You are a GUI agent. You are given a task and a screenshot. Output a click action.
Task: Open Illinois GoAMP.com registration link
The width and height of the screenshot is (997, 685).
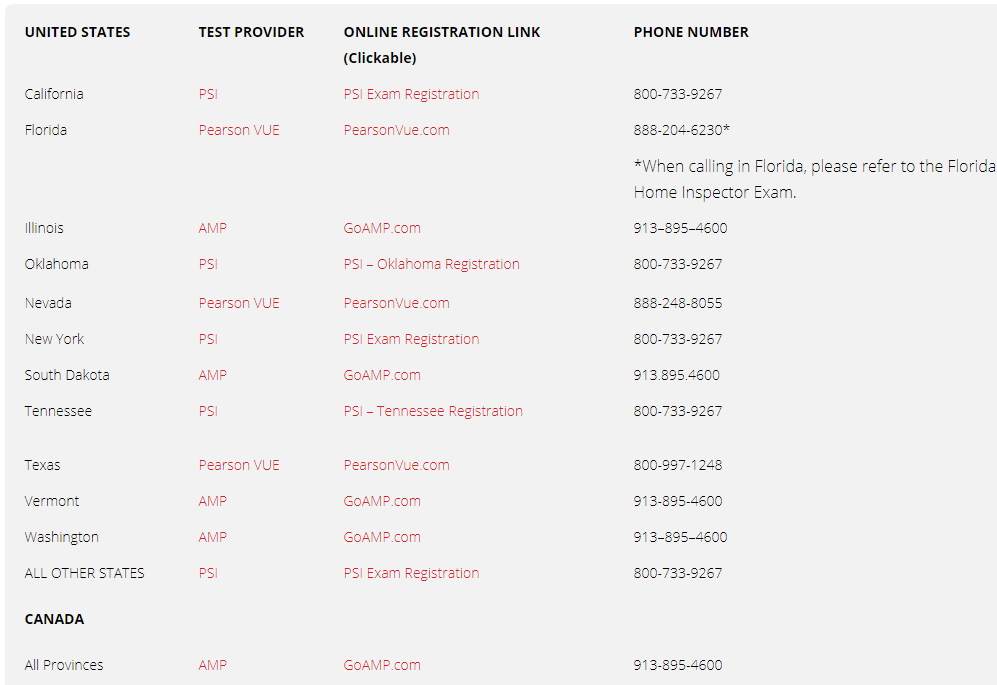tap(382, 228)
